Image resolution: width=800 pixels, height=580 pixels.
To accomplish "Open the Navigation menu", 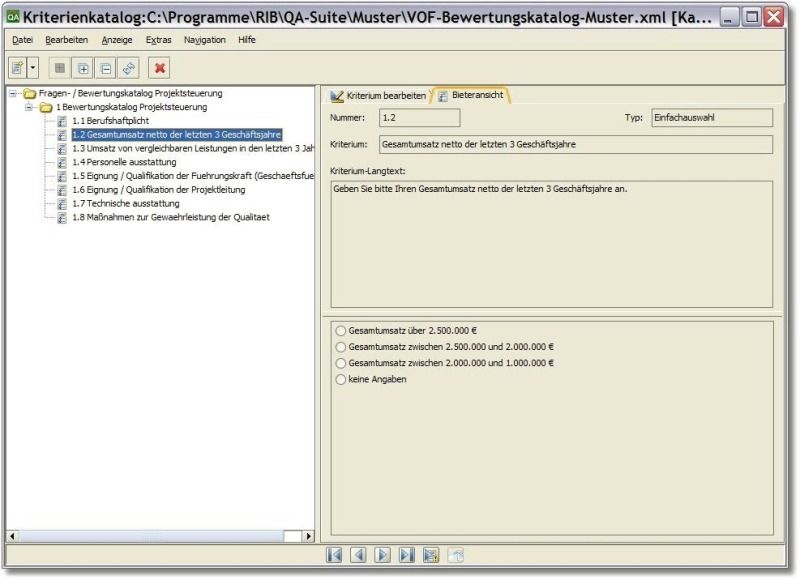I will [205, 40].
